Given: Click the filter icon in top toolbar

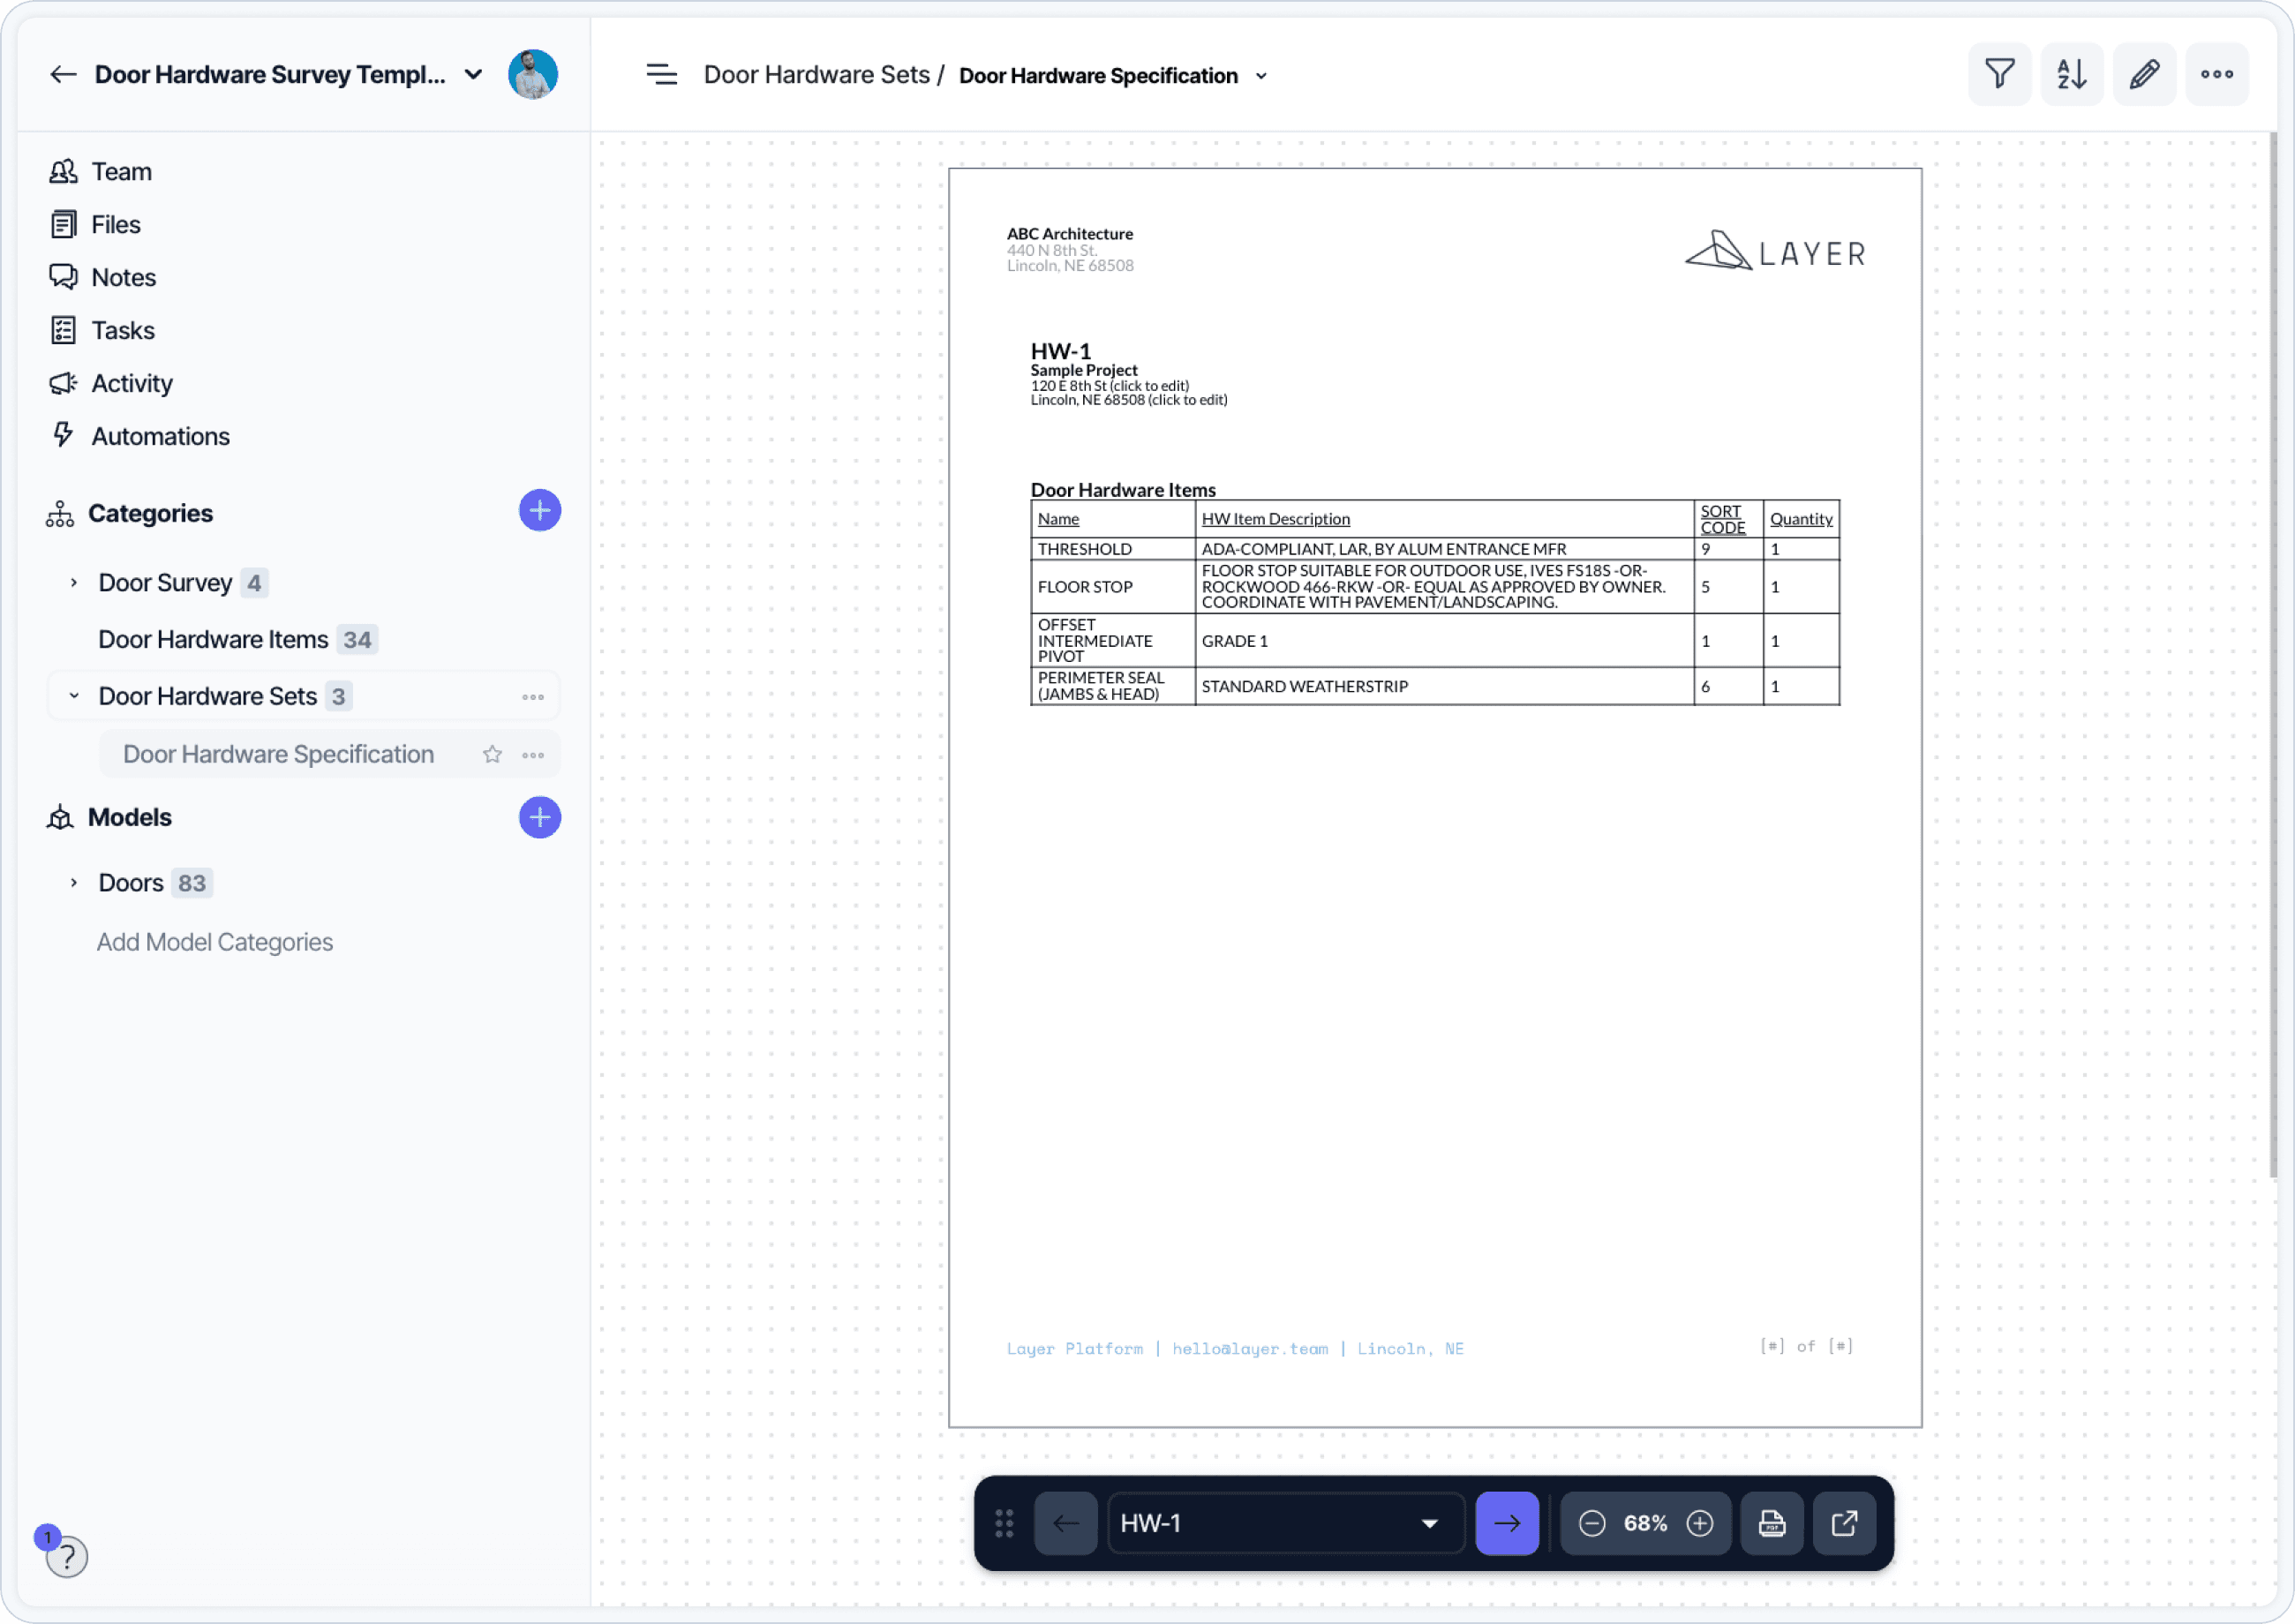Looking at the screenshot, I should click(x=1999, y=74).
